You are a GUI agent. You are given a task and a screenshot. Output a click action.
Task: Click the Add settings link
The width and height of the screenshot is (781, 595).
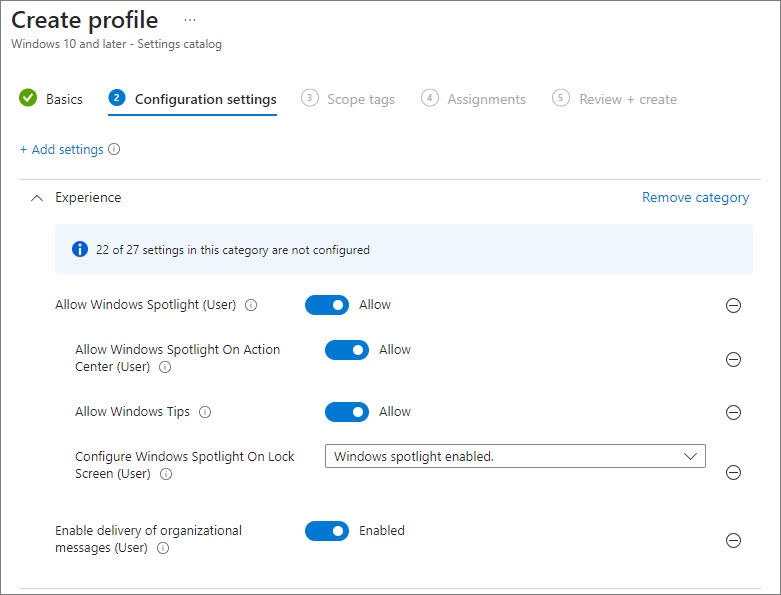62,149
